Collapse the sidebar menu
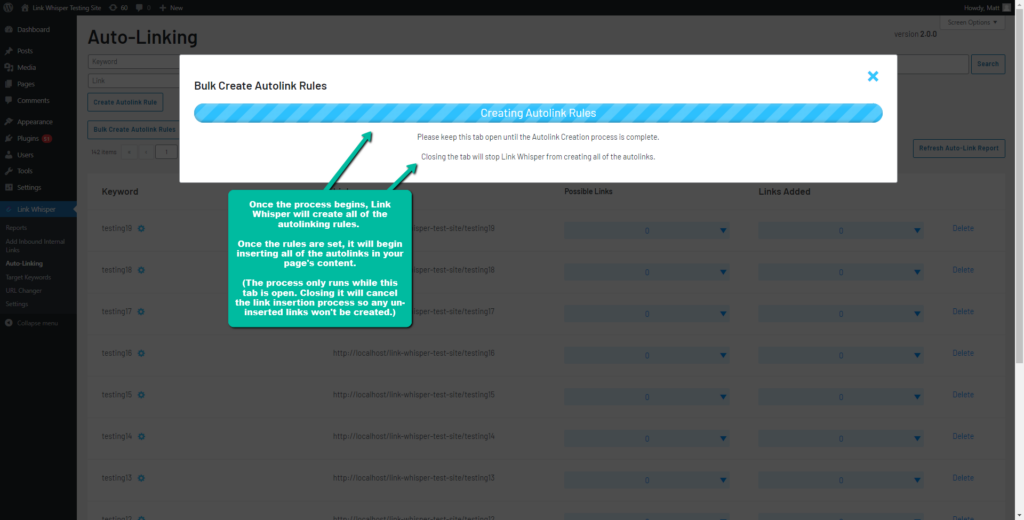Viewport: 1024px width, 520px height. point(31,323)
